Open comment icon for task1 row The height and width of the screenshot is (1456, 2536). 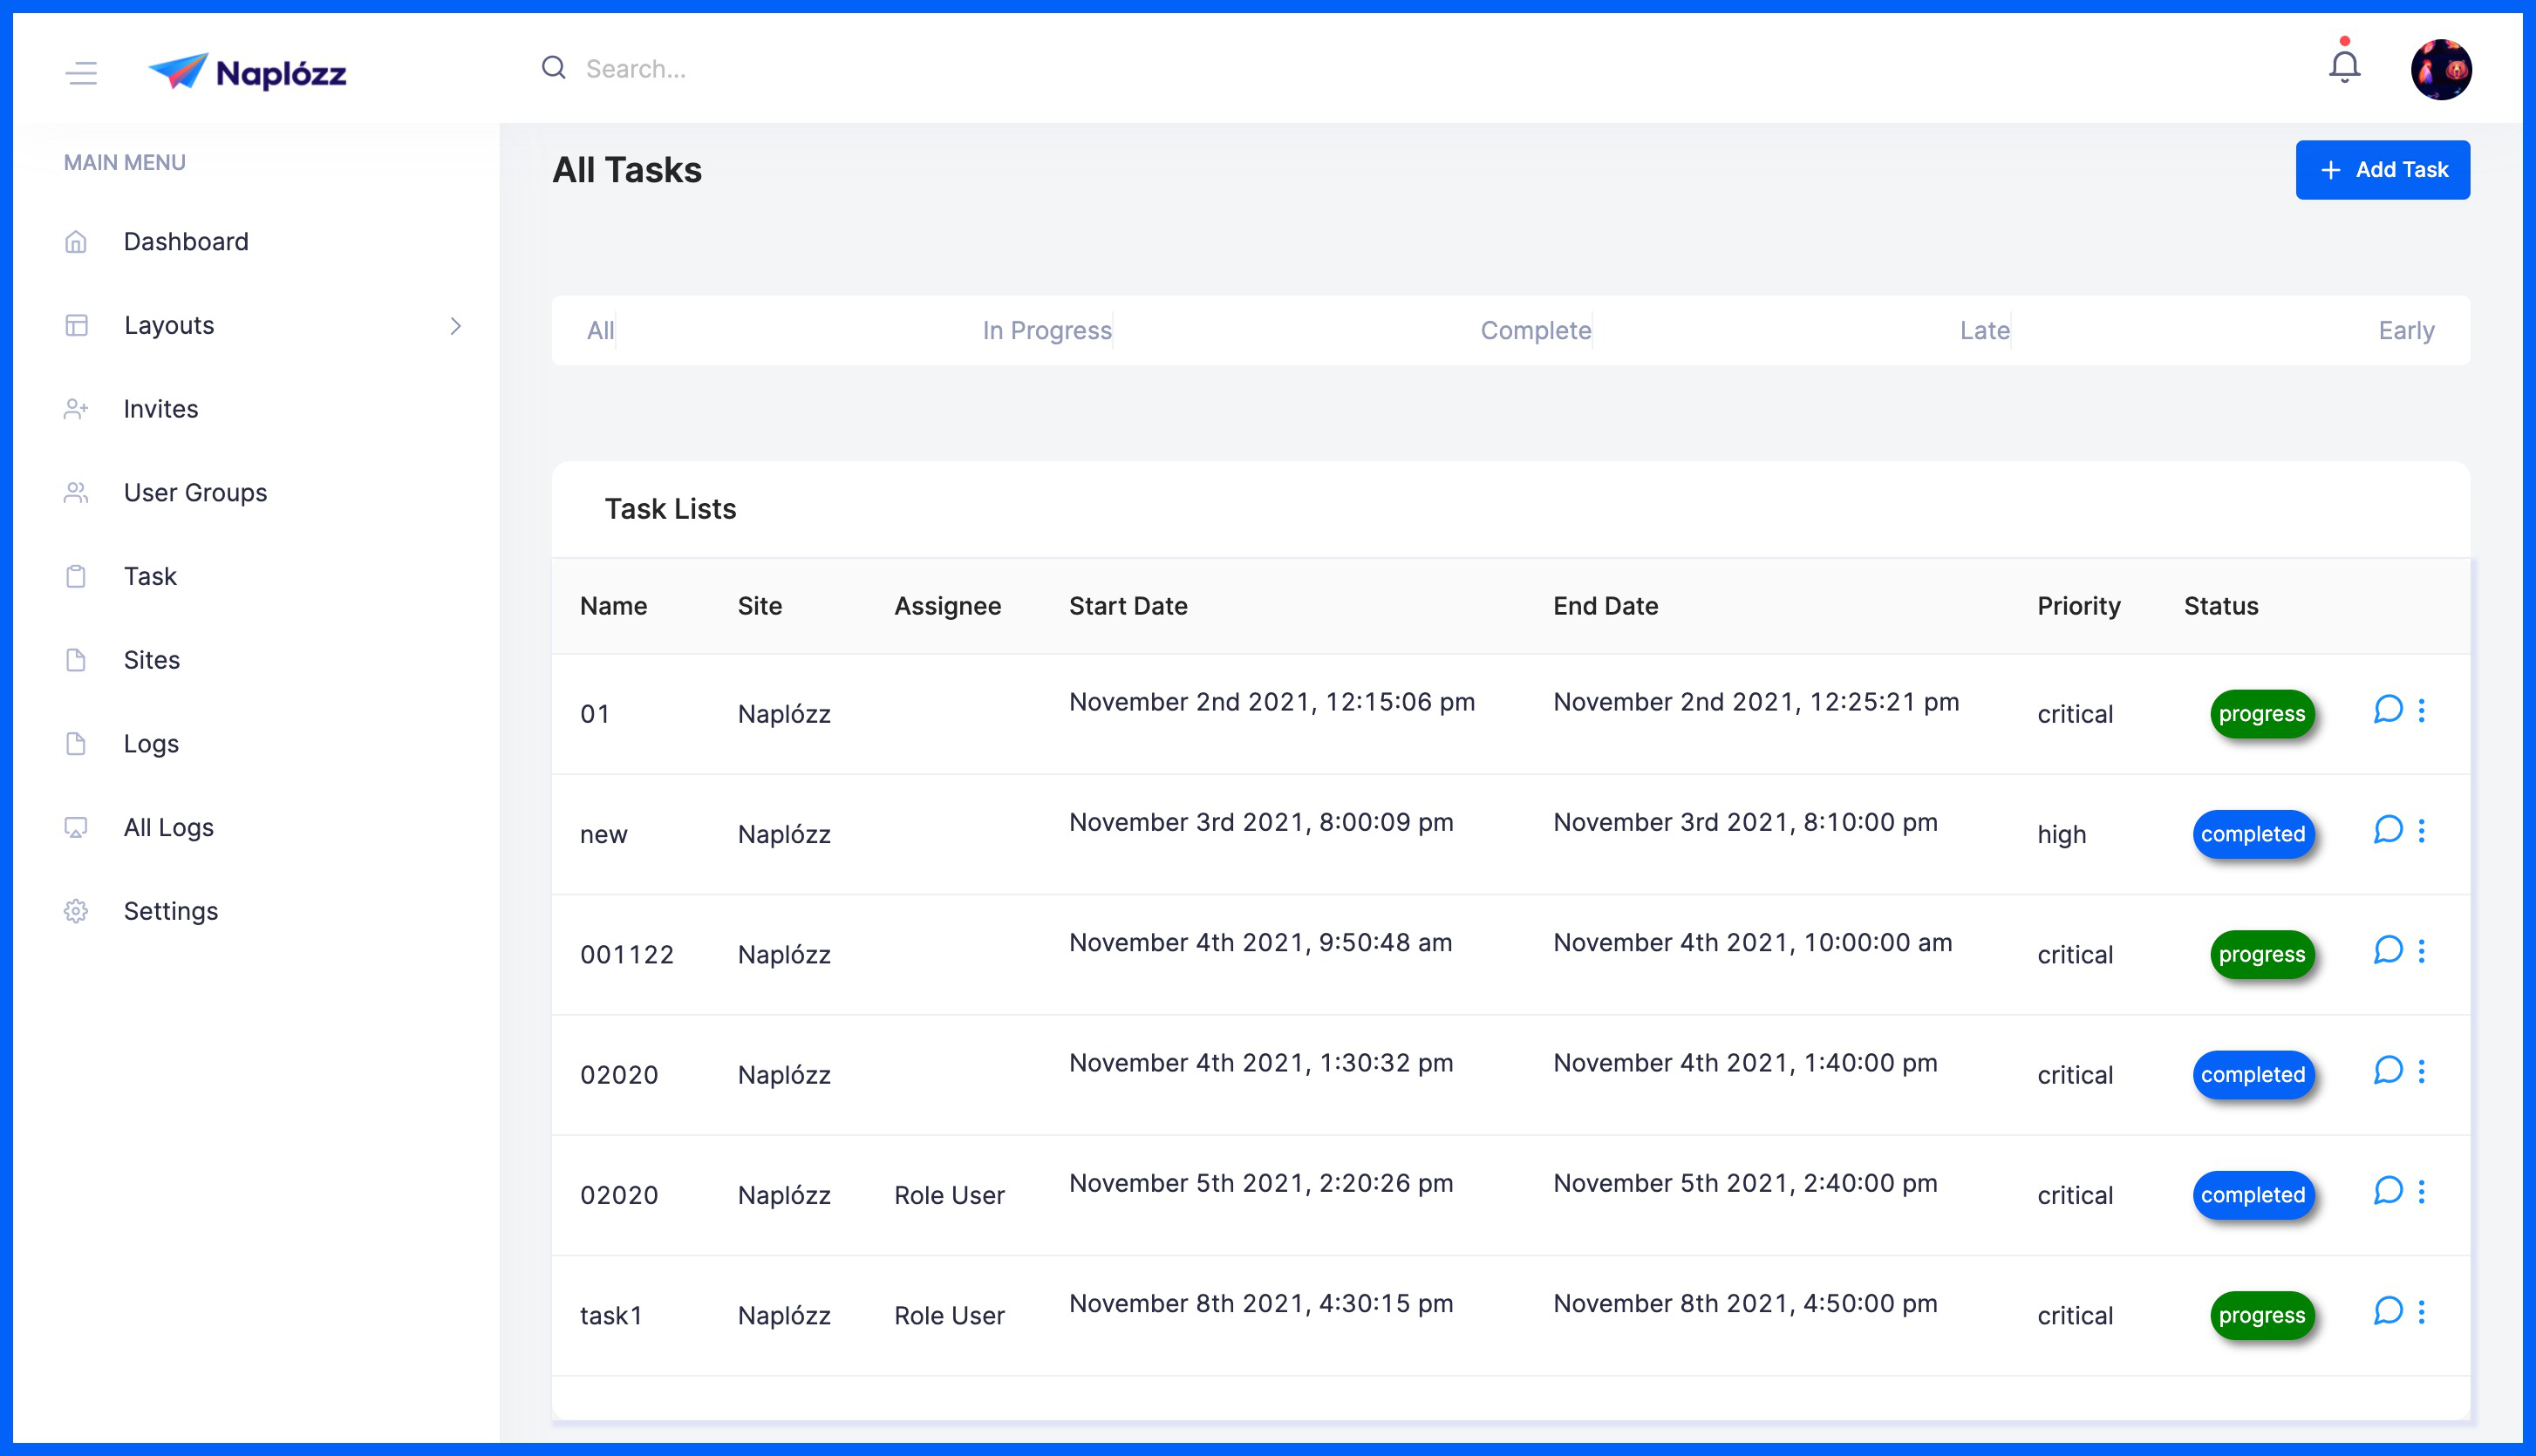pos(2387,1311)
